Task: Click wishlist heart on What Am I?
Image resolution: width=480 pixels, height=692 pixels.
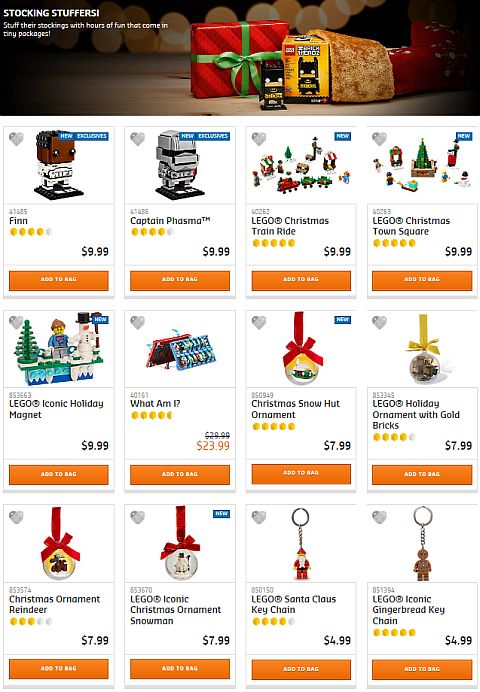Action: tap(137, 323)
